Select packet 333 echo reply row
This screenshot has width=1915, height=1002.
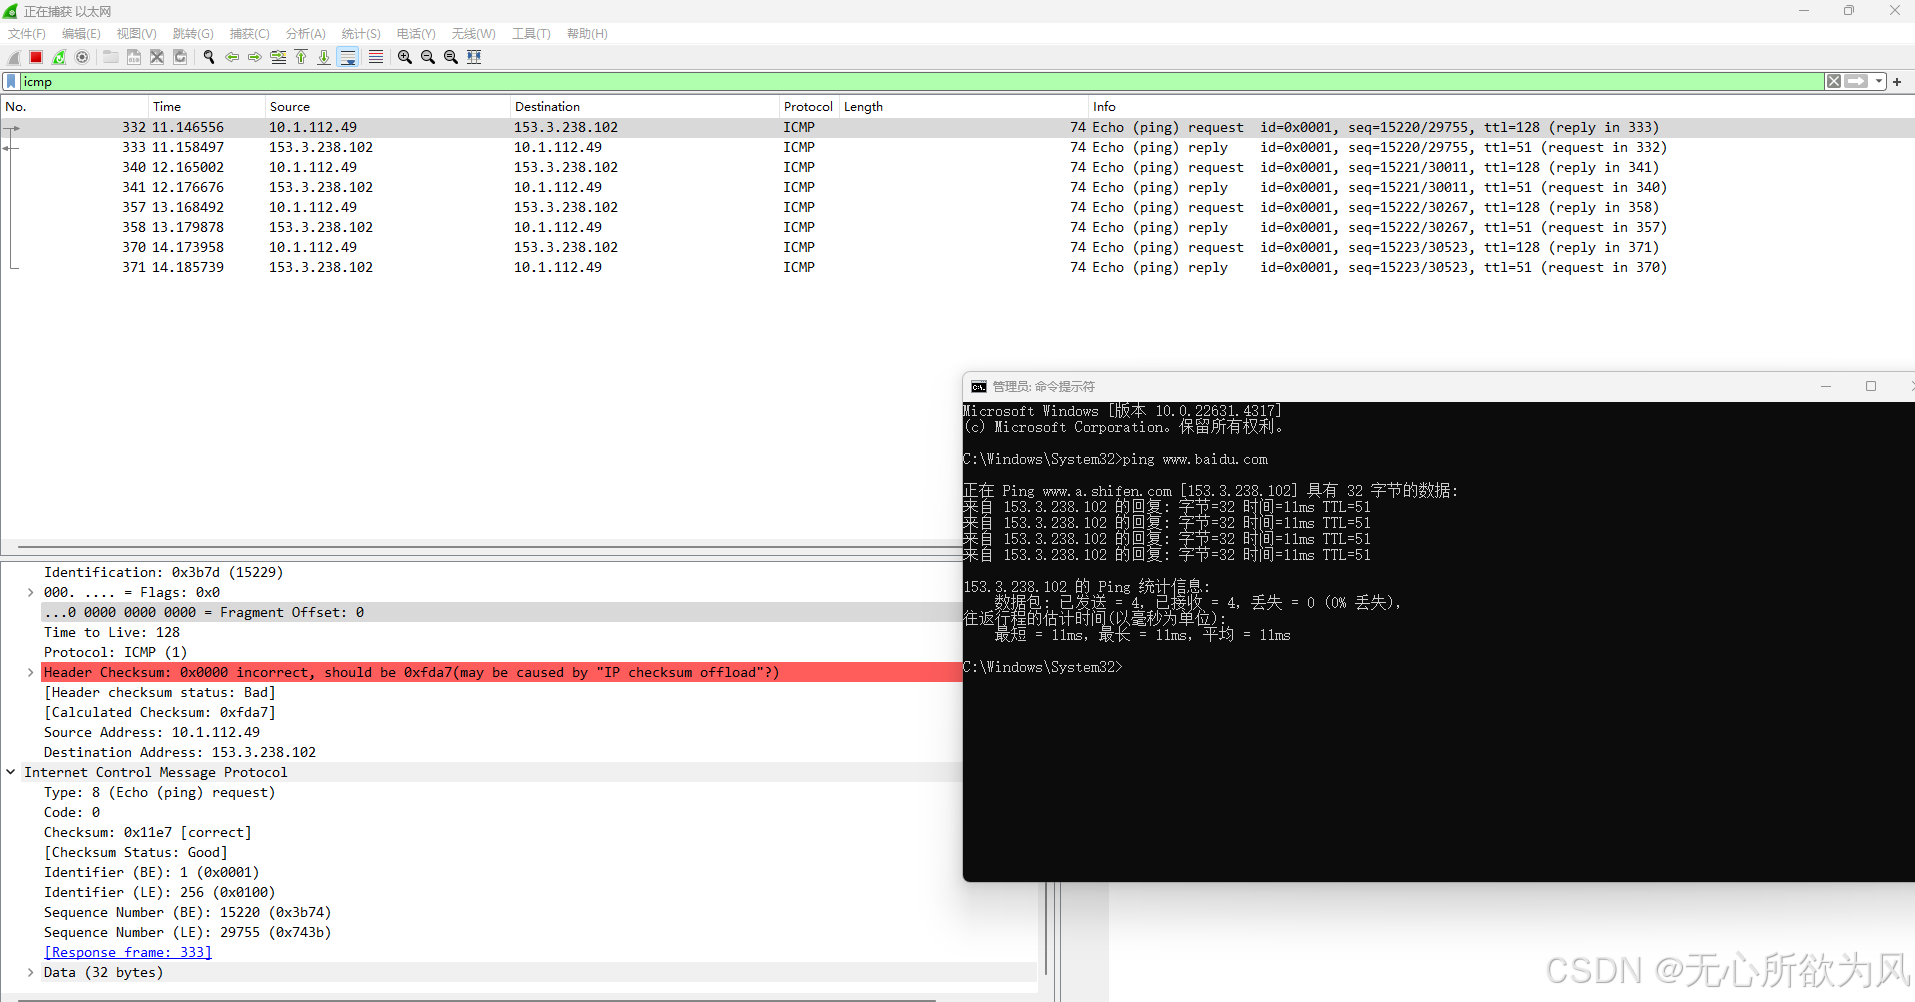957,147
